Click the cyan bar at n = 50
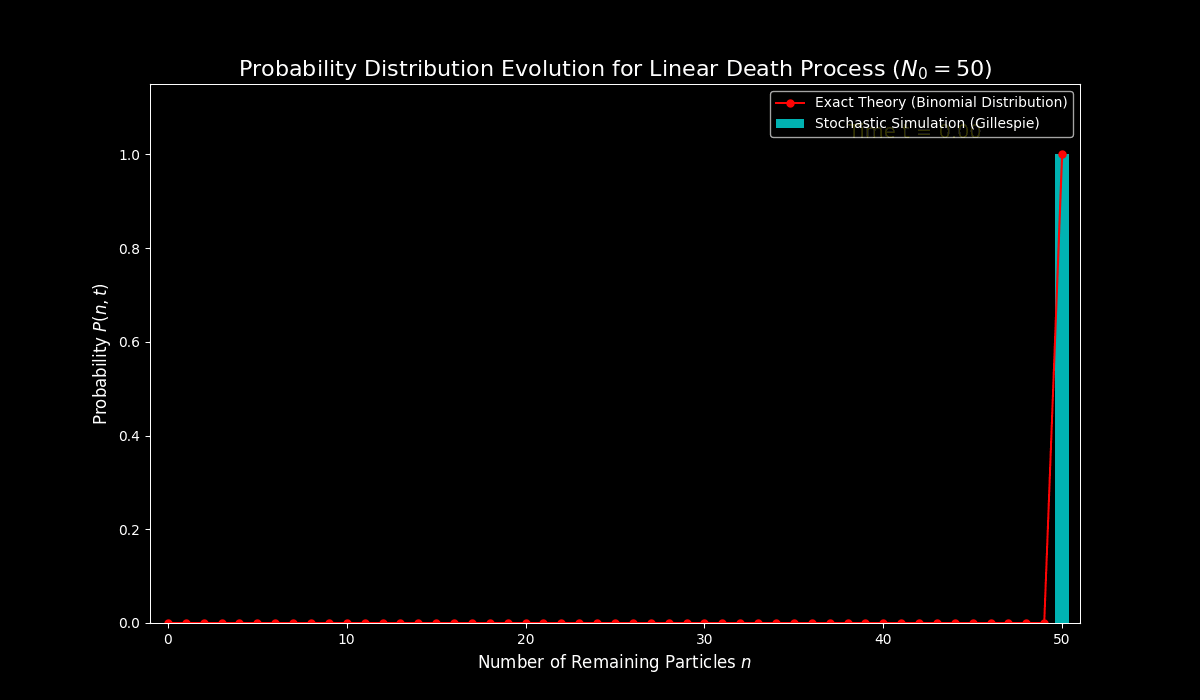 tap(1062, 400)
